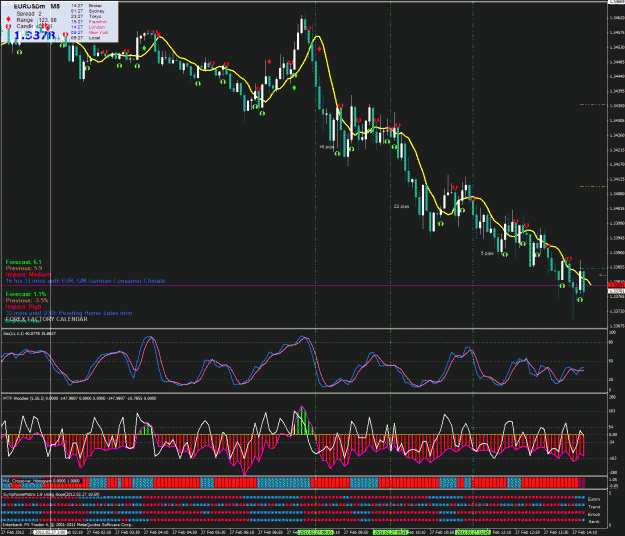Select the Tokyo session time row
625x536 pixels.
coord(86,16)
